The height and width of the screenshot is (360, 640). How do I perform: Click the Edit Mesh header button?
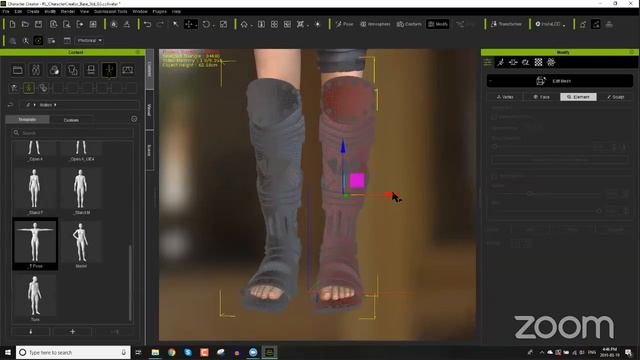coord(560,81)
